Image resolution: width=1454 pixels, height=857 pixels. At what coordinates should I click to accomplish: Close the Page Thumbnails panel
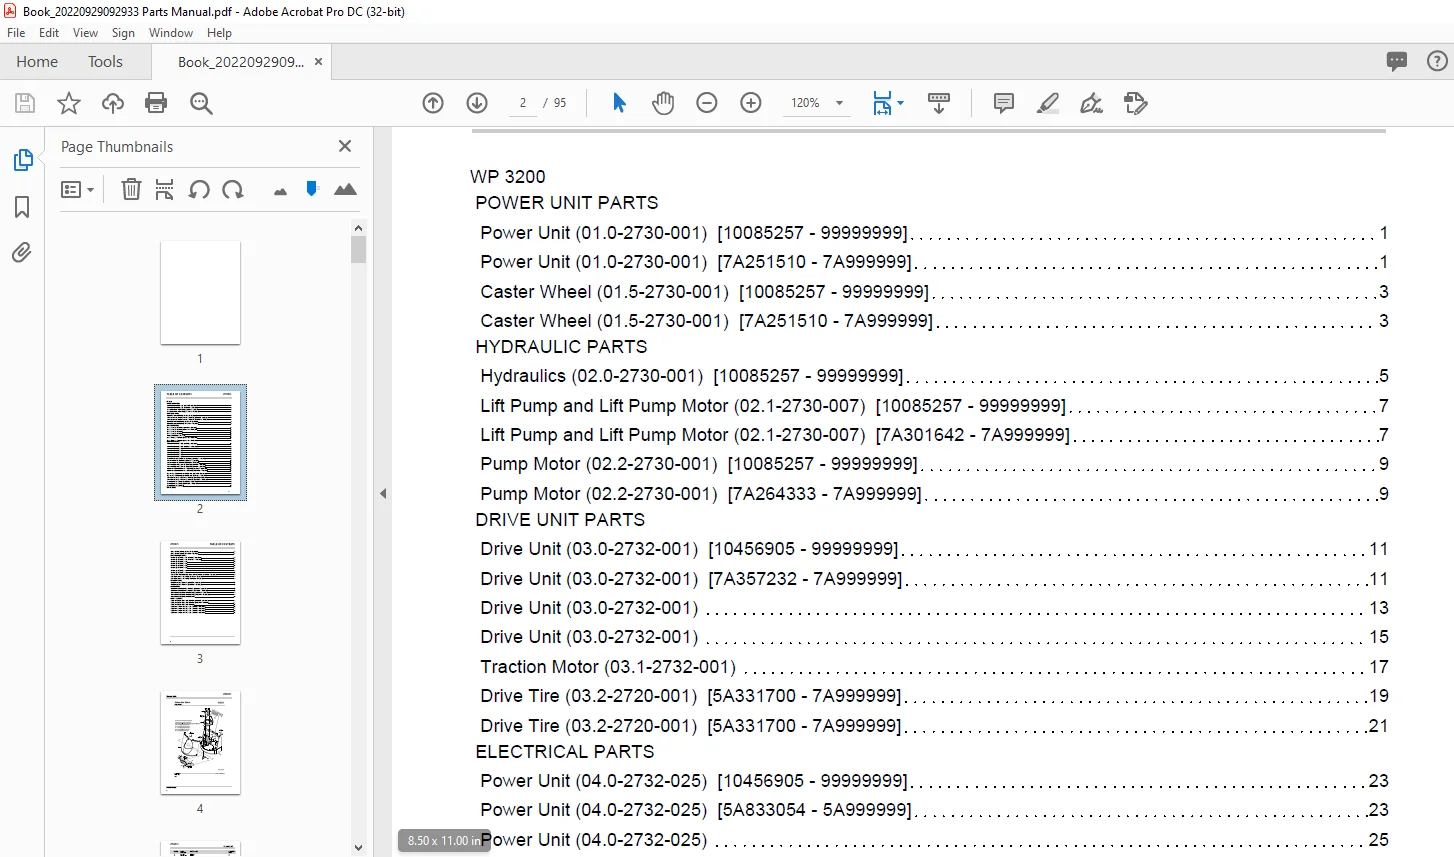(x=345, y=146)
